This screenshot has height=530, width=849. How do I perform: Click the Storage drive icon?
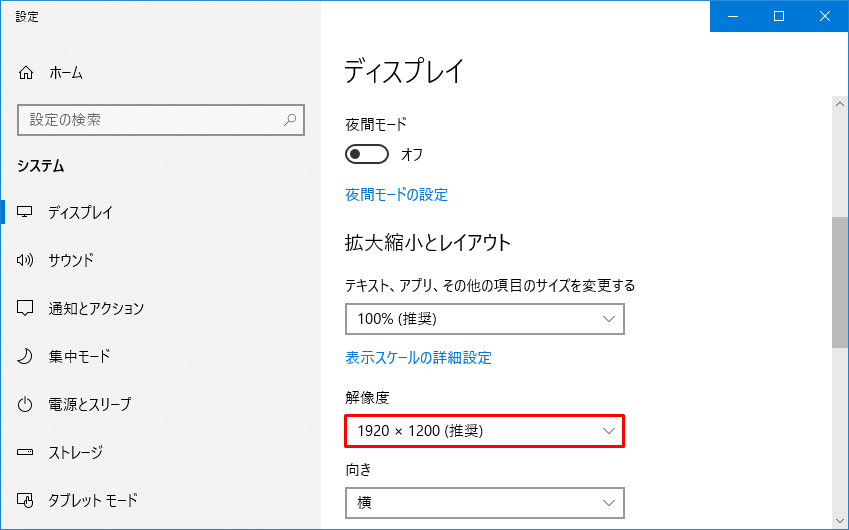tap(27, 452)
